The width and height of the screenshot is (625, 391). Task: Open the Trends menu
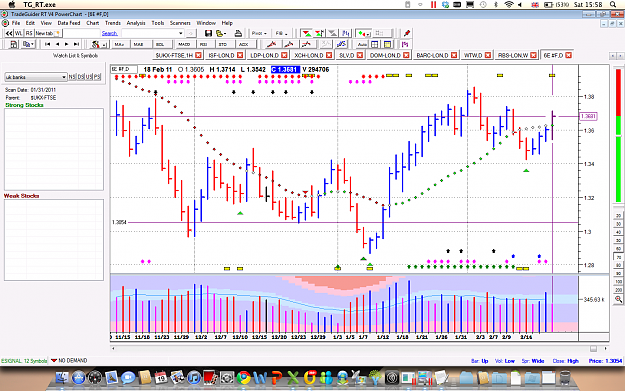[x=113, y=23]
